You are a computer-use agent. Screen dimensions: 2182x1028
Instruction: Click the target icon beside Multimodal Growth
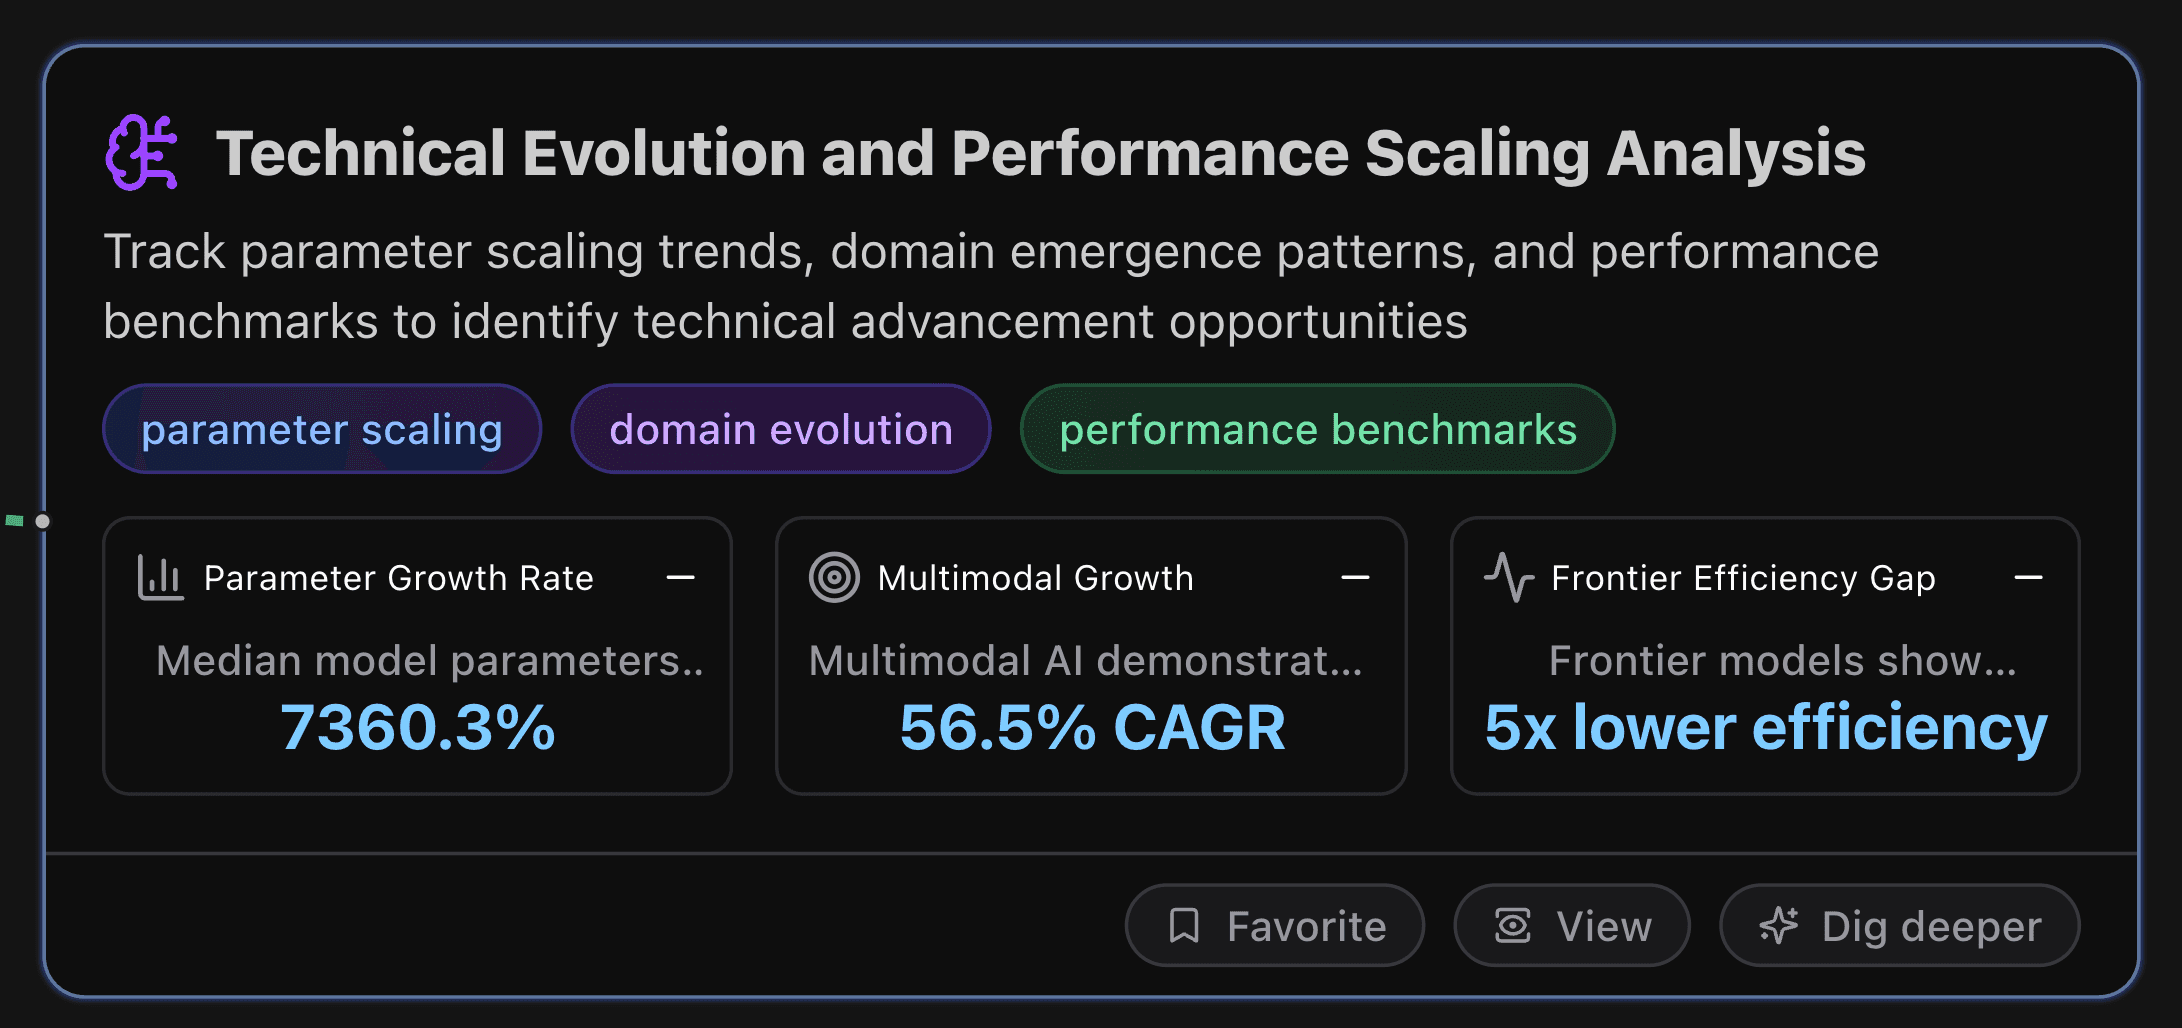point(834,577)
